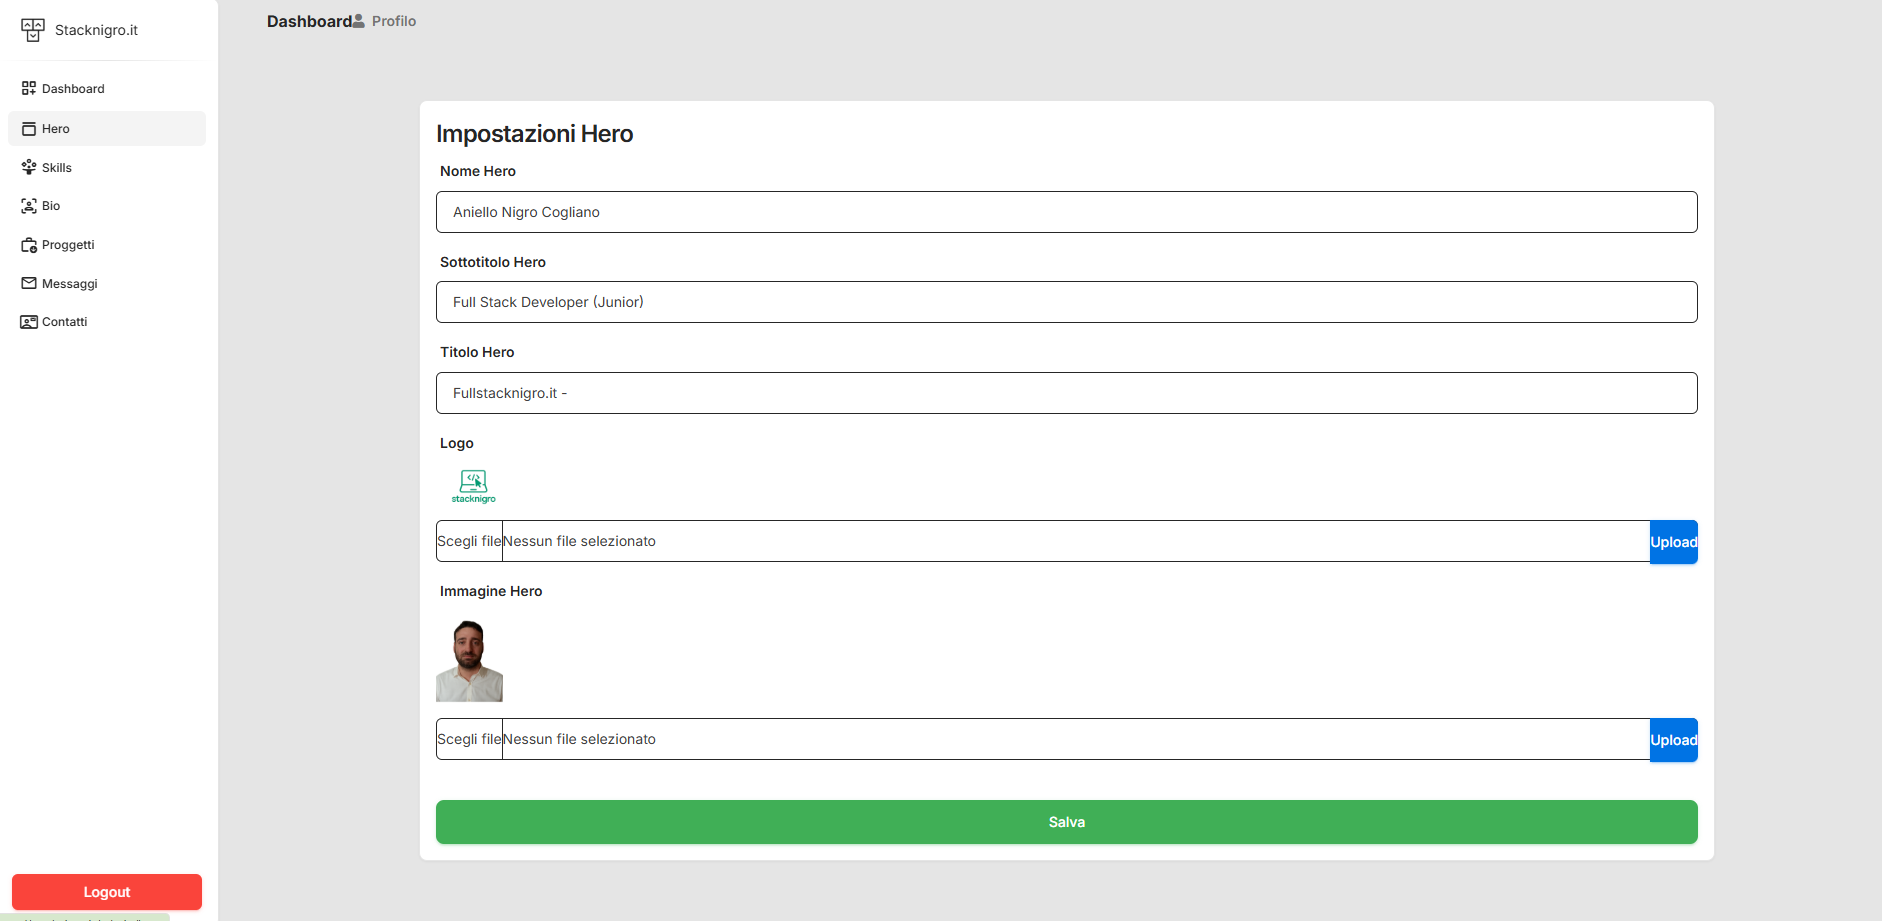Go to Dashboard from top header
1882x921 pixels.
[x=308, y=21]
